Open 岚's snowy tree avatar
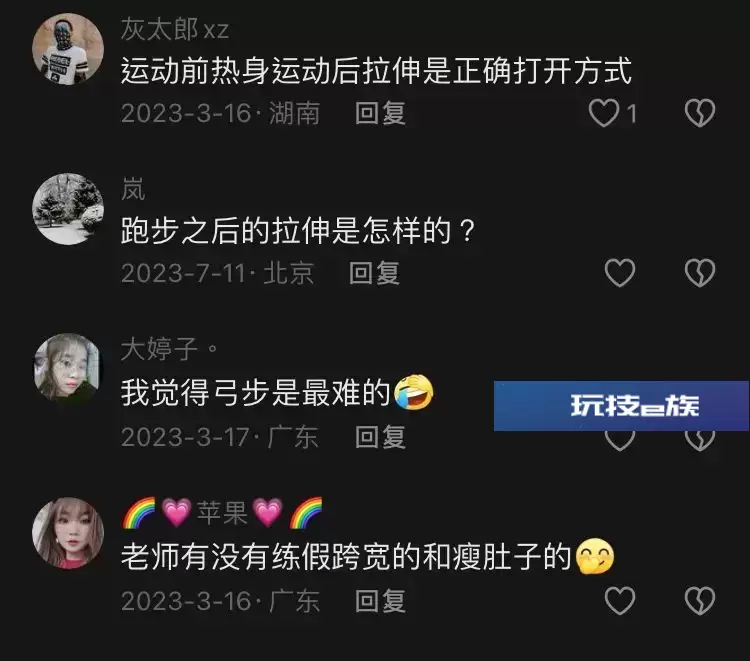The image size is (750, 661). [68, 209]
